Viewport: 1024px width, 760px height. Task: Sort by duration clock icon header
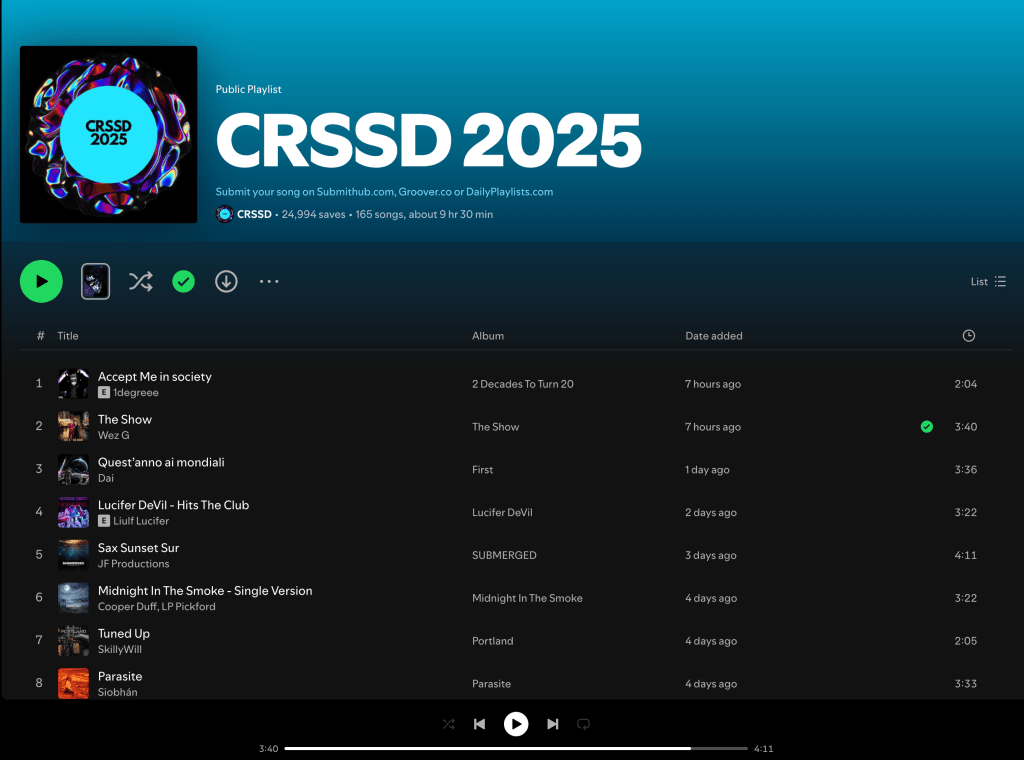click(x=968, y=336)
